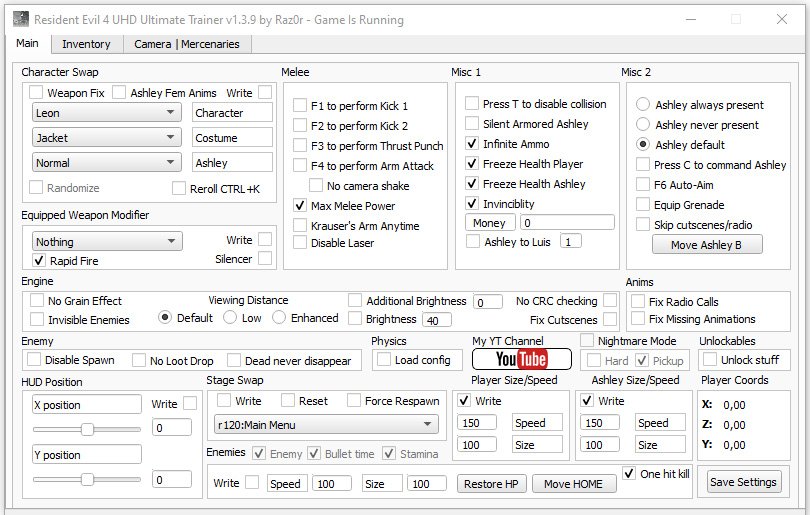Click the Move Ashley B button
The image size is (810, 515).
pos(707,244)
